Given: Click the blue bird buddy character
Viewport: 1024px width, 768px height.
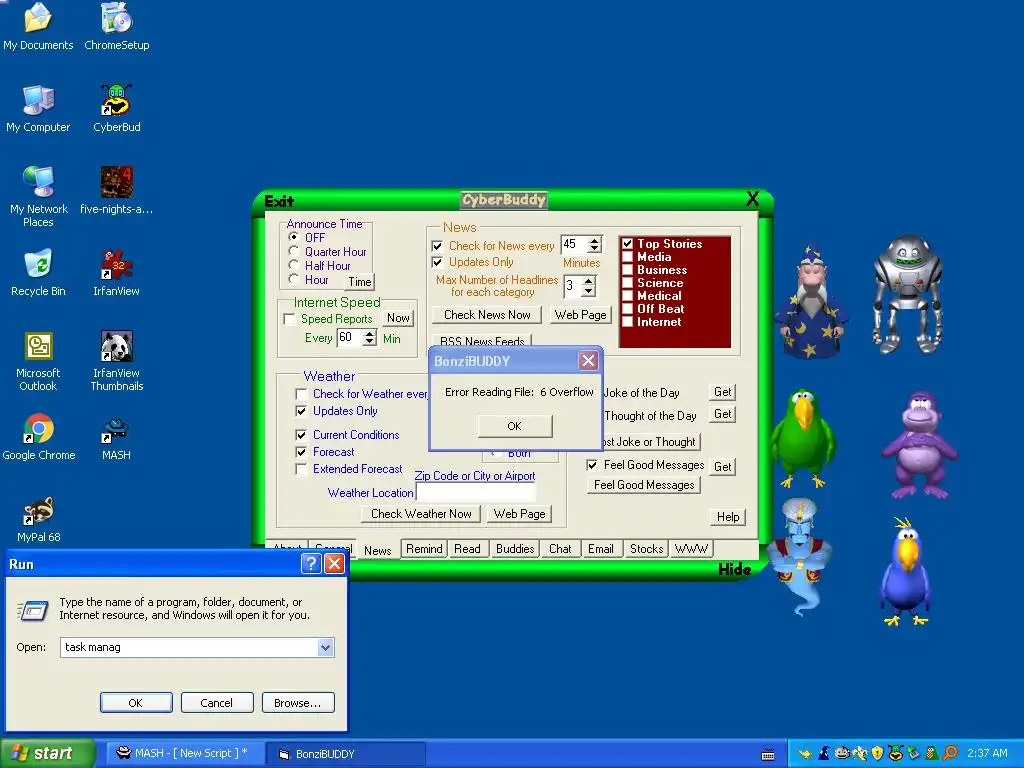Looking at the screenshot, I should coord(905,571).
